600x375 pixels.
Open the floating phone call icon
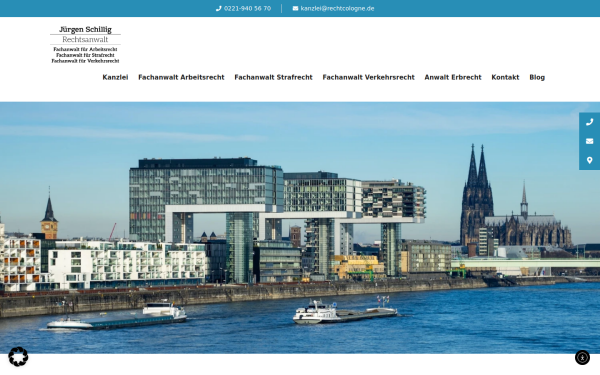click(x=589, y=122)
